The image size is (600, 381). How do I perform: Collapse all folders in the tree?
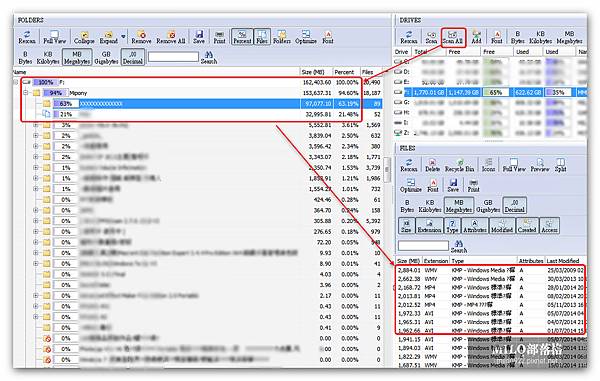(x=84, y=37)
